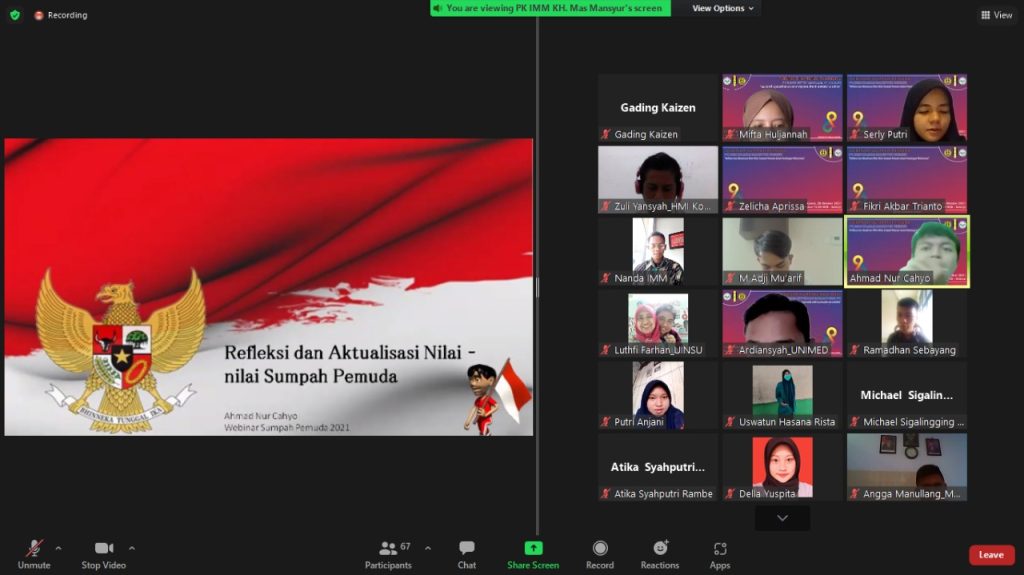Select Zuli Yansyah_HMI video tile
The height and width of the screenshot is (575, 1024).
658,180
